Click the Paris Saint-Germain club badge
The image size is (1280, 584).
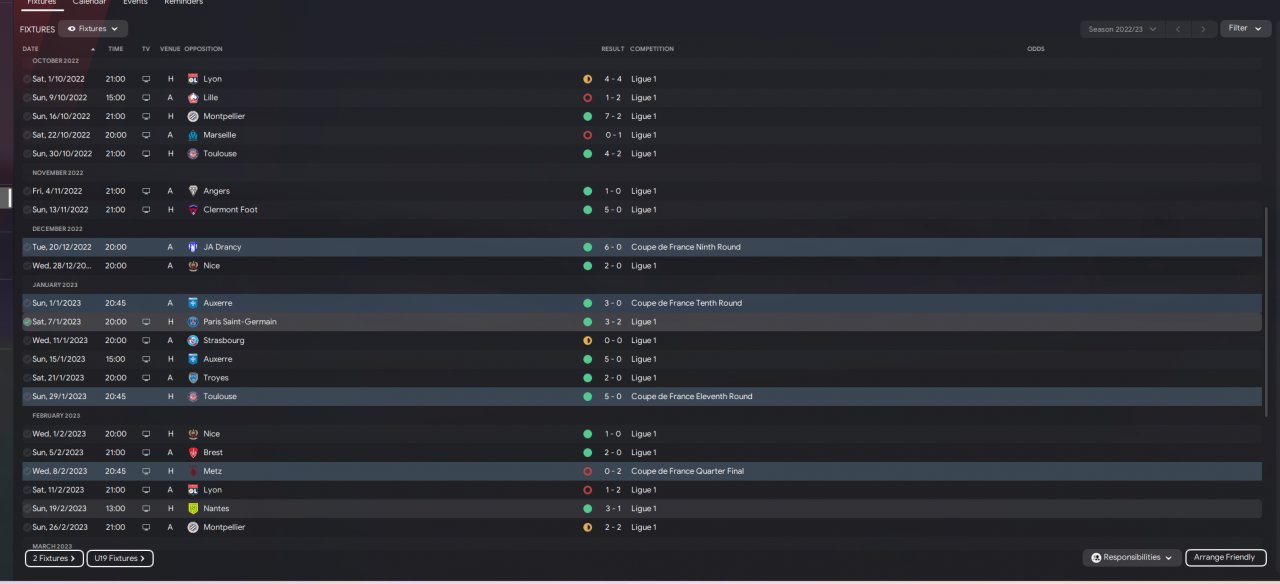pyautogui.click(x=193, y=322)
